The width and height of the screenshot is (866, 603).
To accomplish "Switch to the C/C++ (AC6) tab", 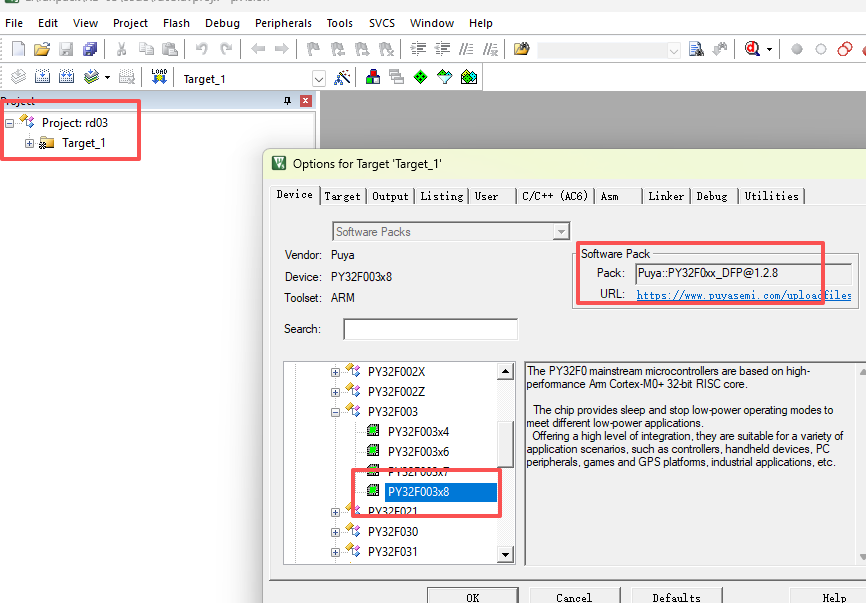I will [x=556, y=196].
